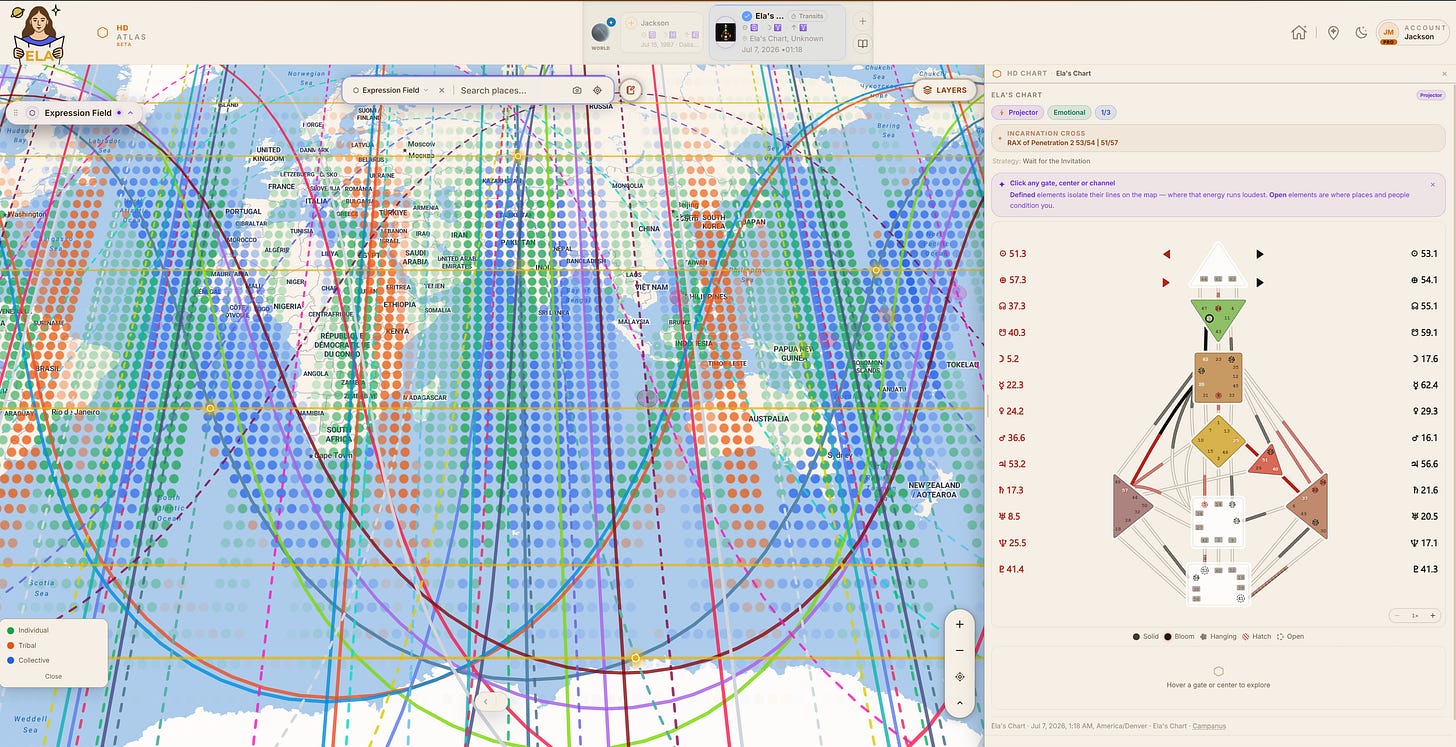The width and height of the screenshot is (1456, 747).
Task: Open the Jackson account menu
Action: click(x=1412, y=33)
